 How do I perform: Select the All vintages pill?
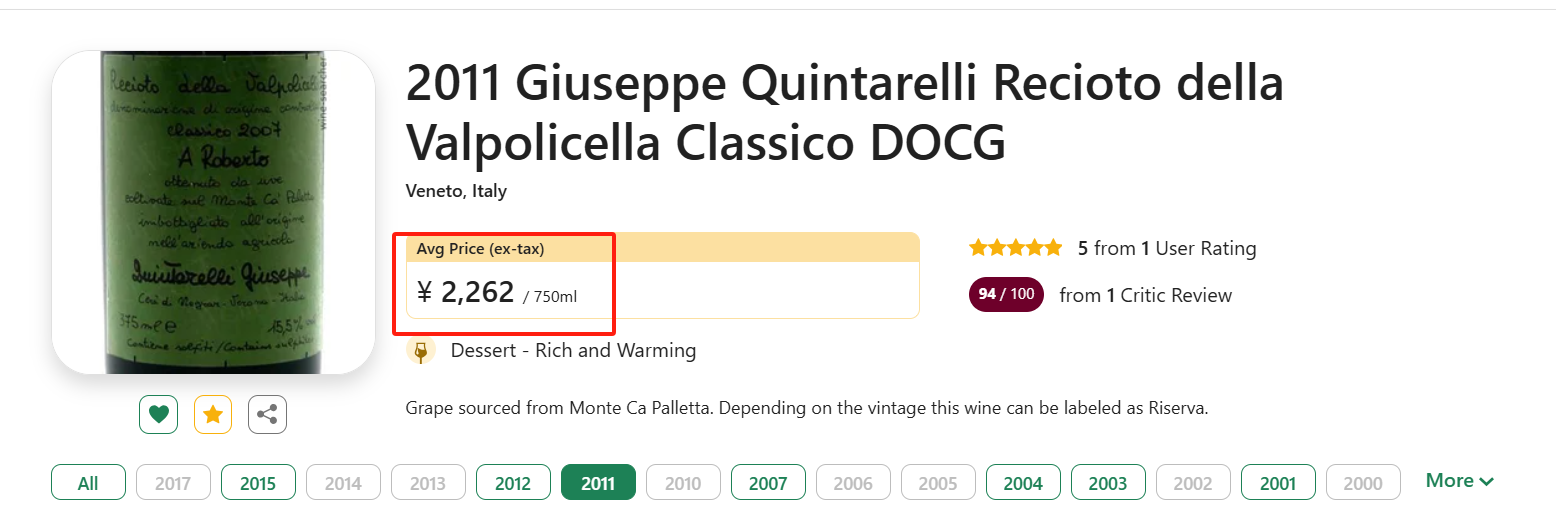88,483
